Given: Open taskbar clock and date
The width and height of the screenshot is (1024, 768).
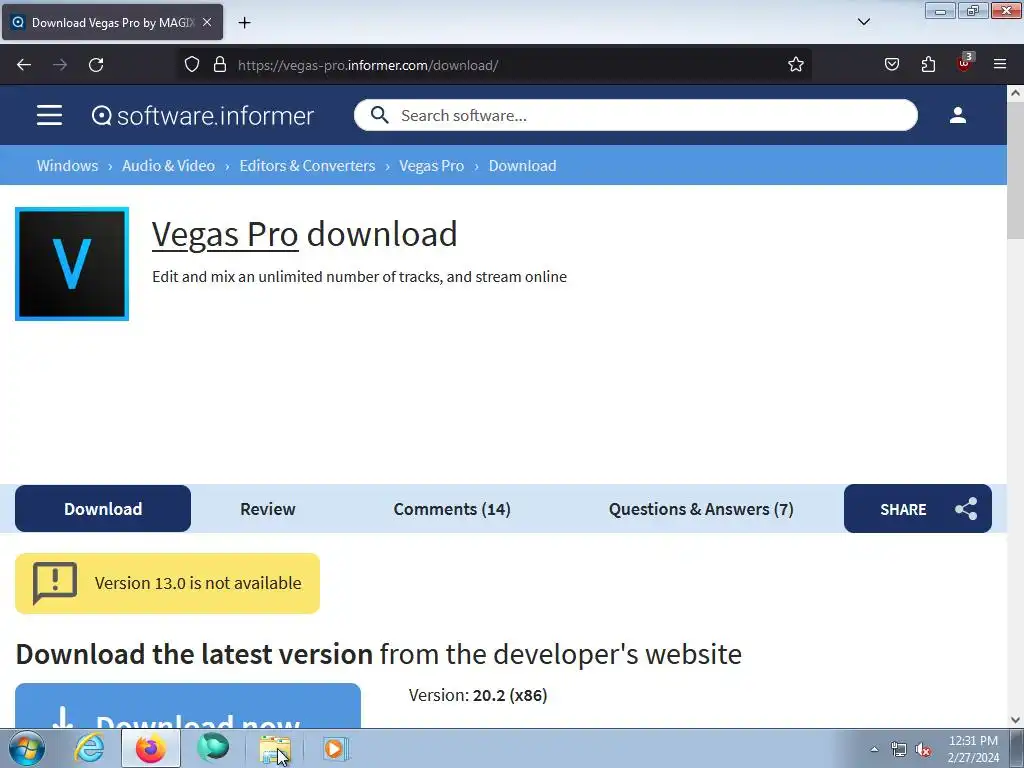Looking at the screenshot, I should tap(973, 748).
